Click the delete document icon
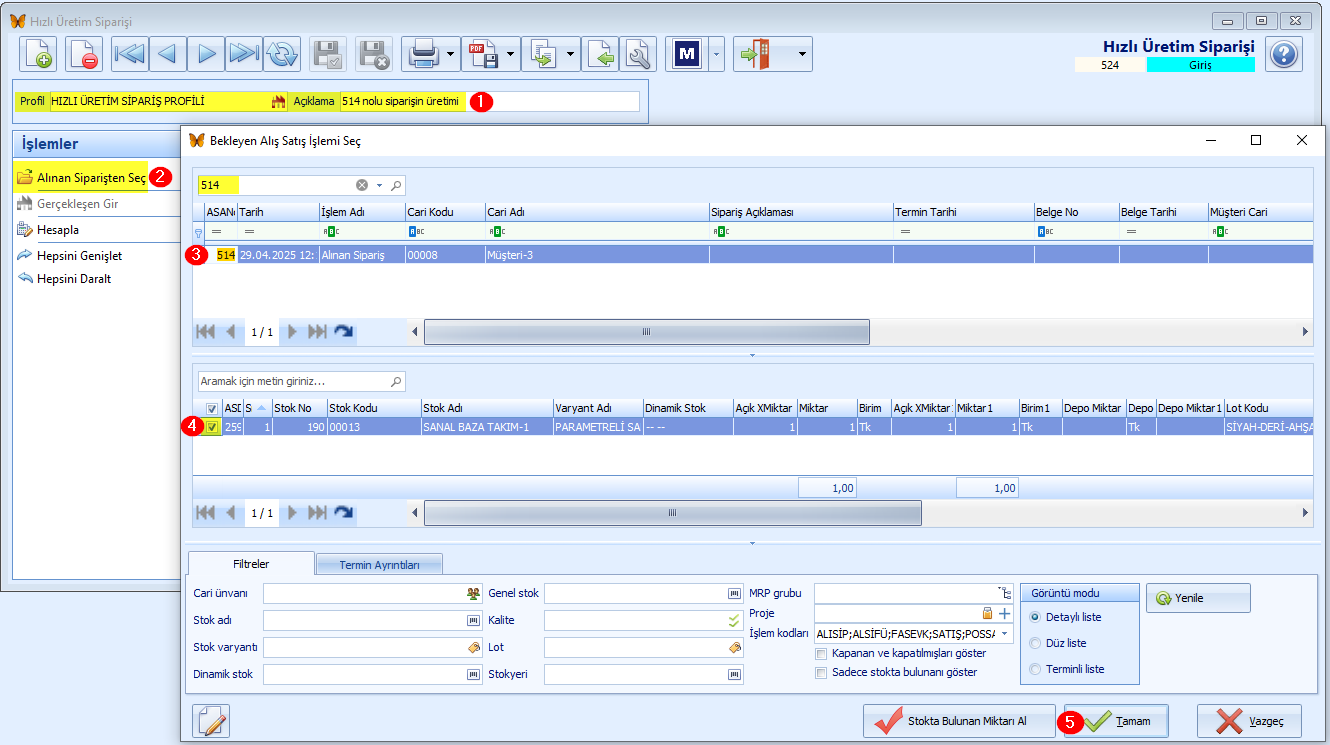Screen dimensions: 1330x745 coord(84,54)
